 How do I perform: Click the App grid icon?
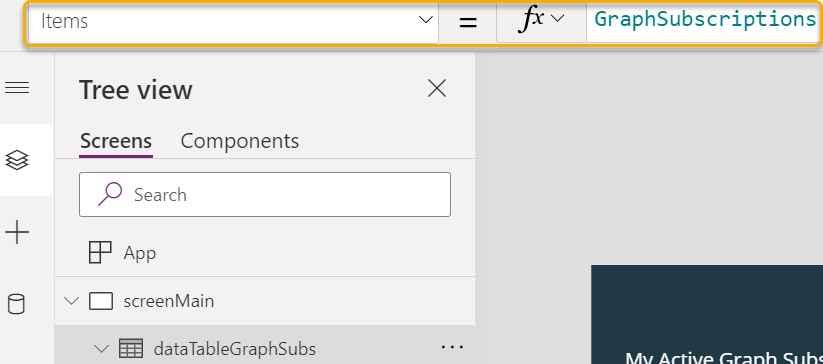click(100, 253)
